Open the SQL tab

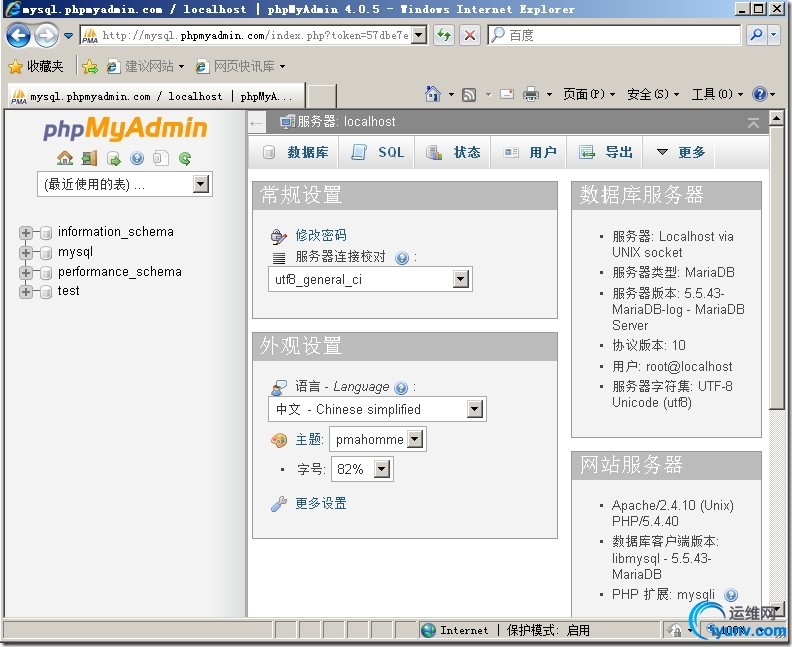tap(377, 152)
